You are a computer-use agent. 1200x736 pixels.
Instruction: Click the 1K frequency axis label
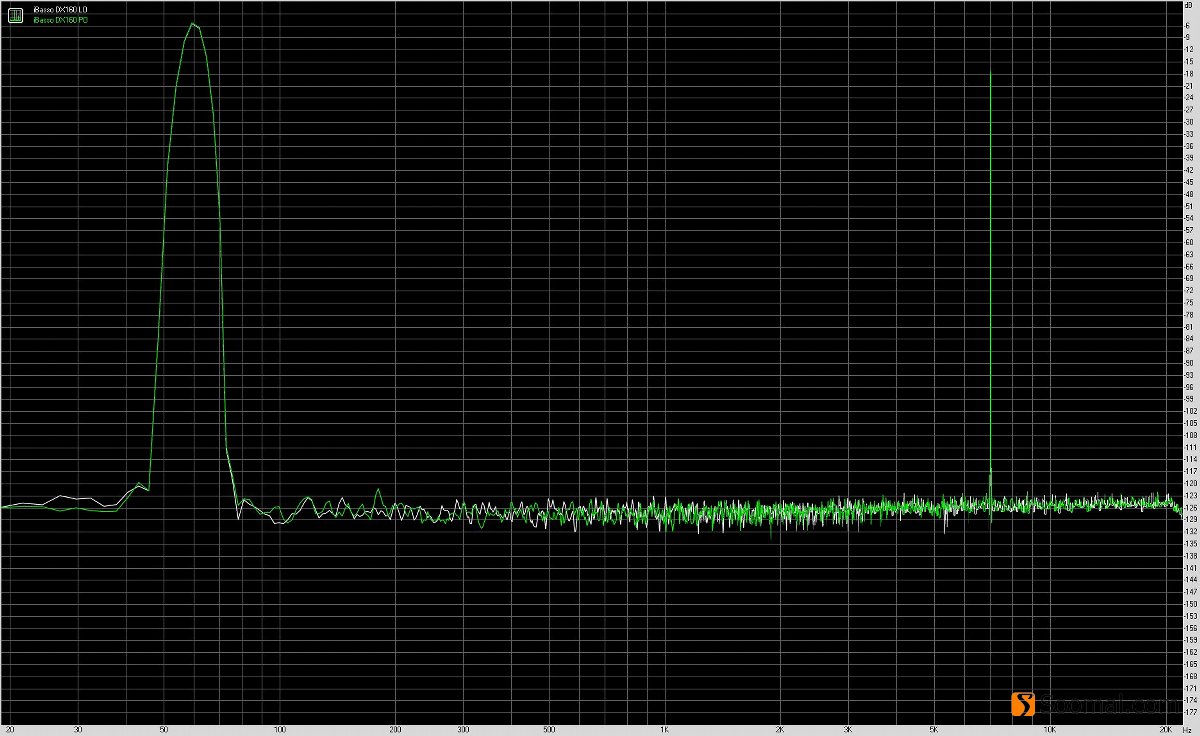coord(665,728)
